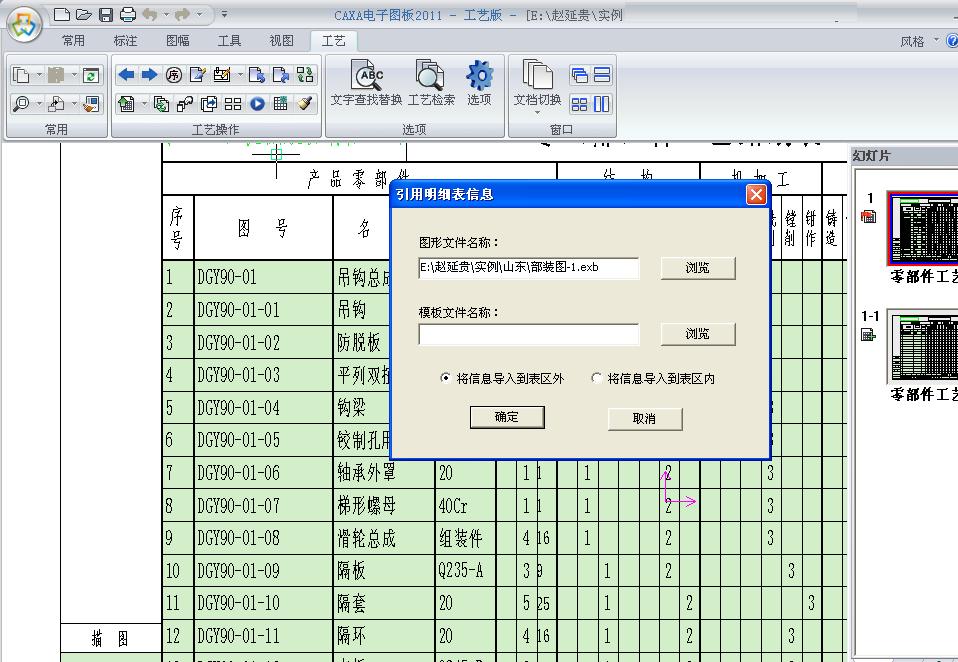
Task: Switch to the 常用 ribbon tab
Action: click(73, 41)
